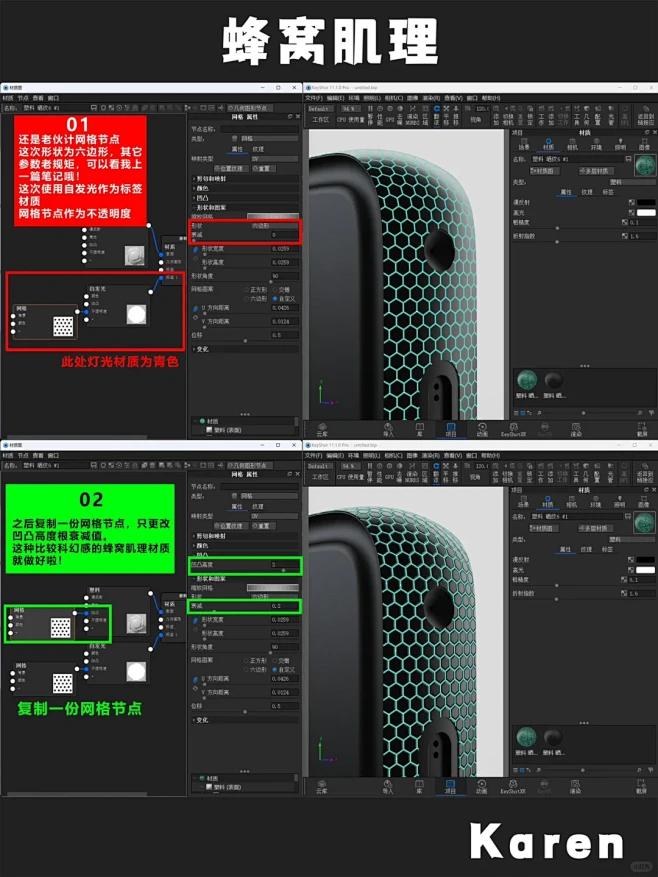Click the 导入 import icon in the upper window

point(388,428)
